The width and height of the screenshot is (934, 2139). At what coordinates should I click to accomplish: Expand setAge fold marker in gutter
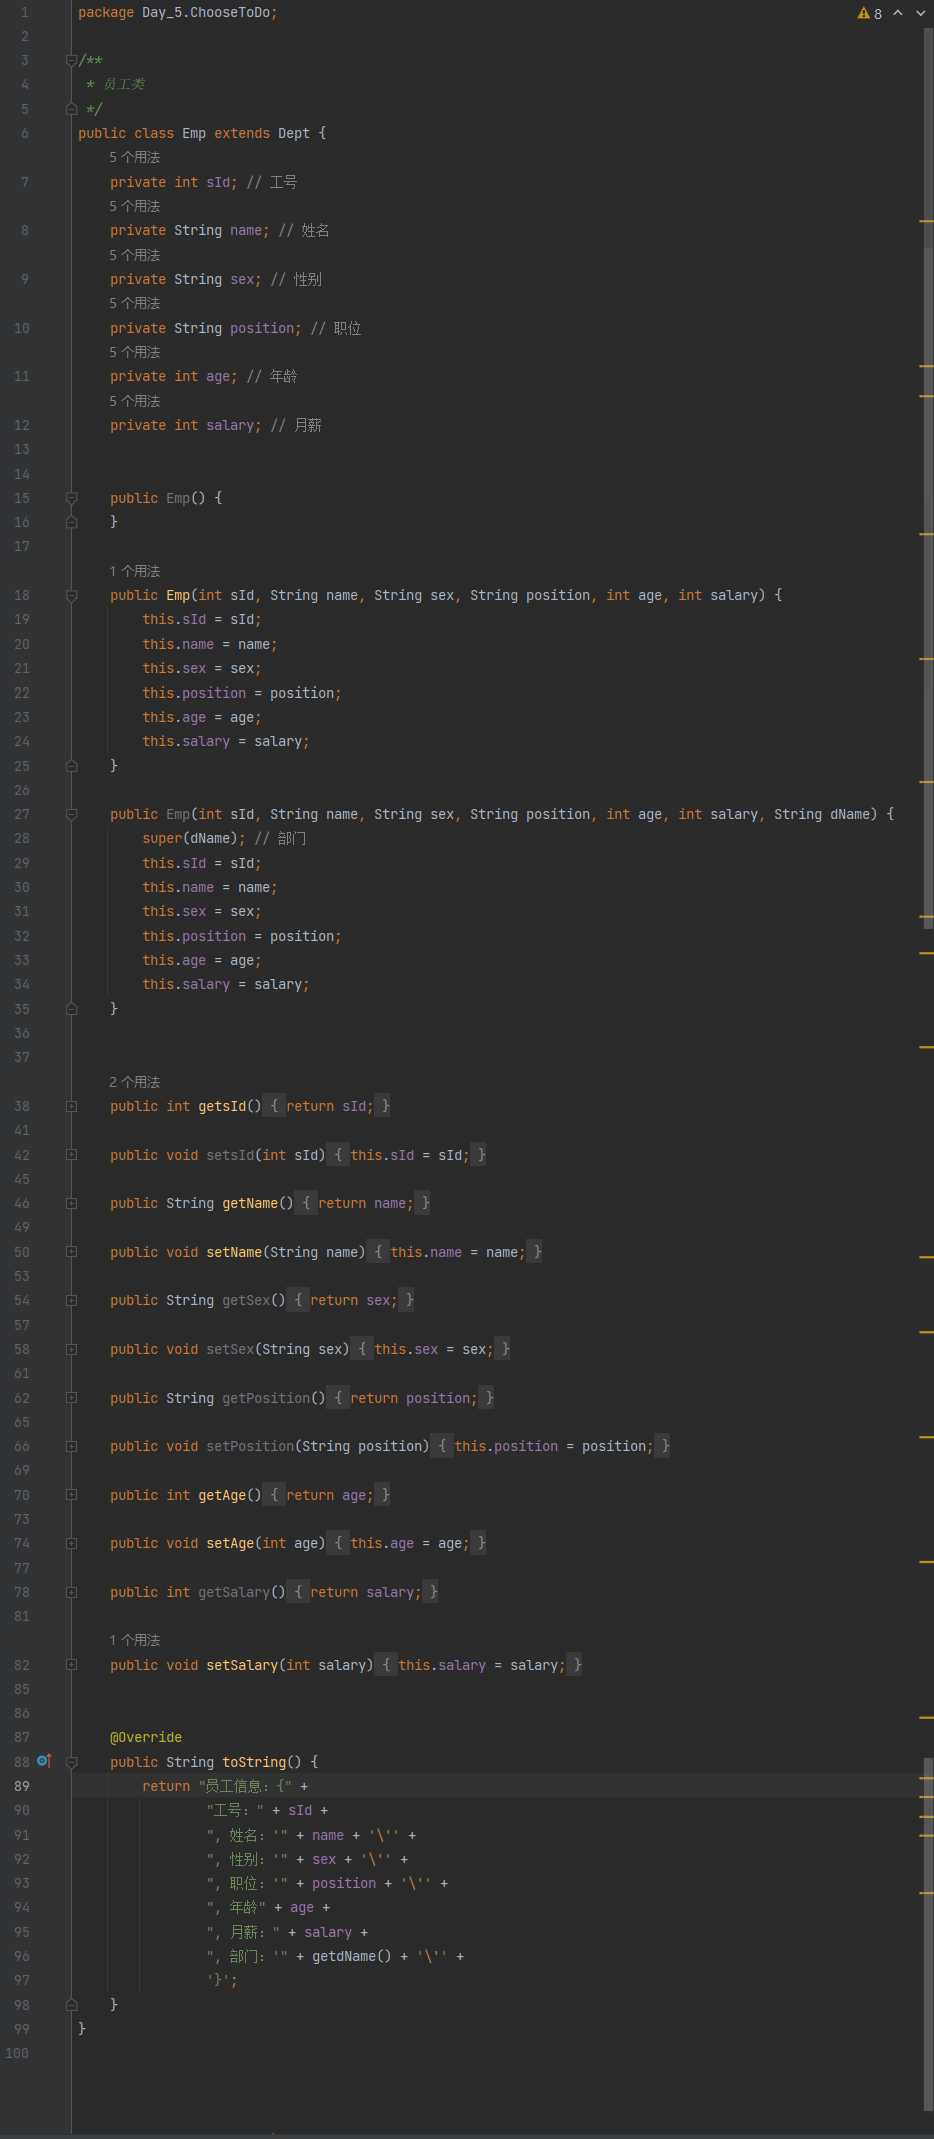point(71,1543)
